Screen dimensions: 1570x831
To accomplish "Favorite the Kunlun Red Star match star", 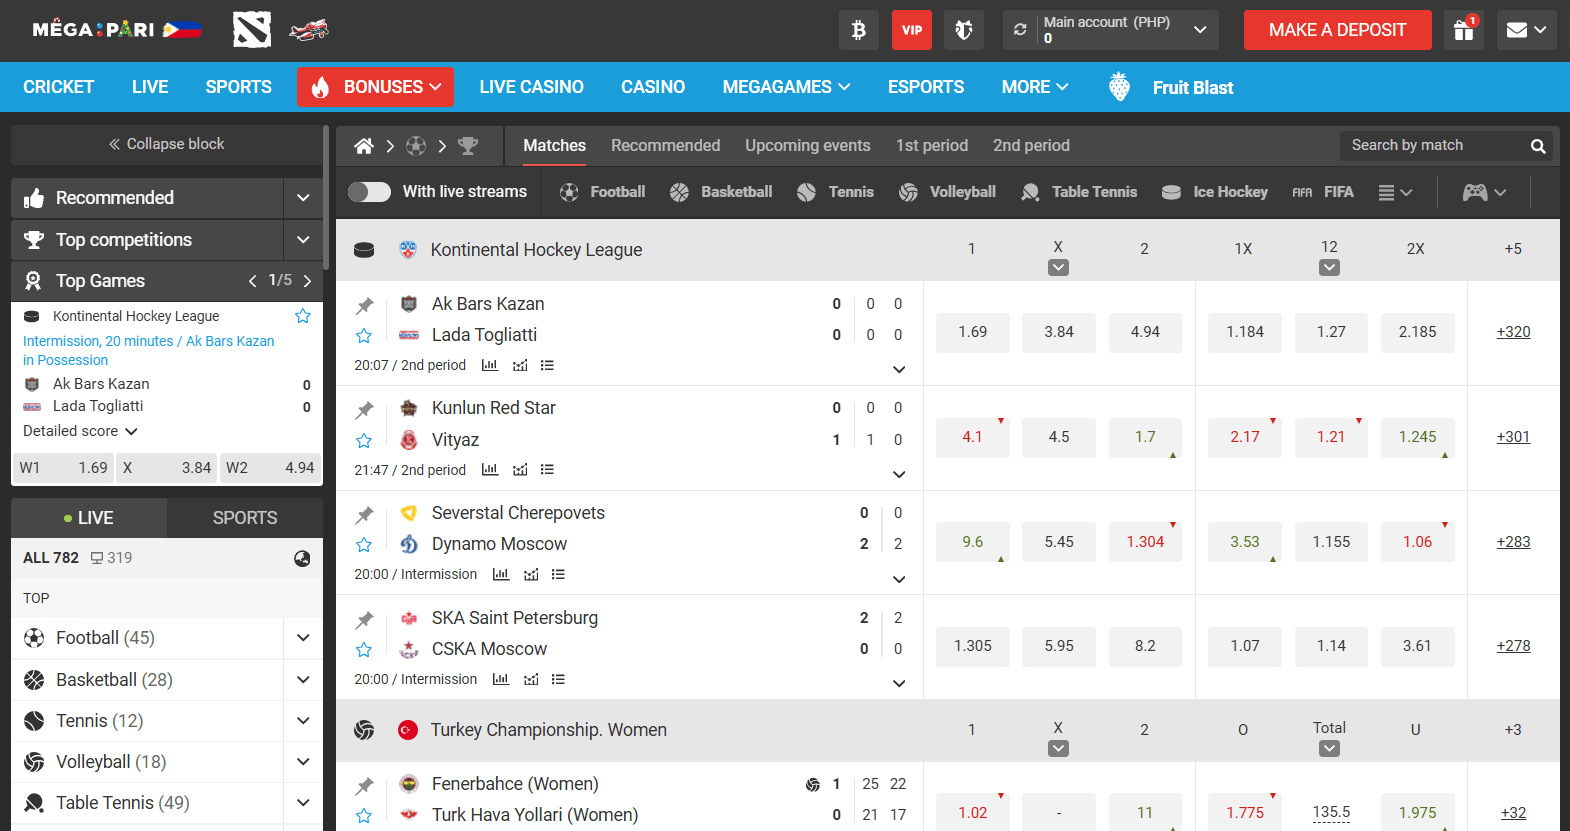I will pyautogui.click(x=364, y=441).
